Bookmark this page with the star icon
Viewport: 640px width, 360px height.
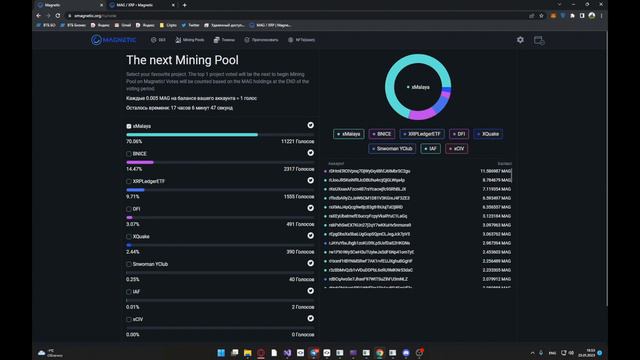[x=541, y=16]
